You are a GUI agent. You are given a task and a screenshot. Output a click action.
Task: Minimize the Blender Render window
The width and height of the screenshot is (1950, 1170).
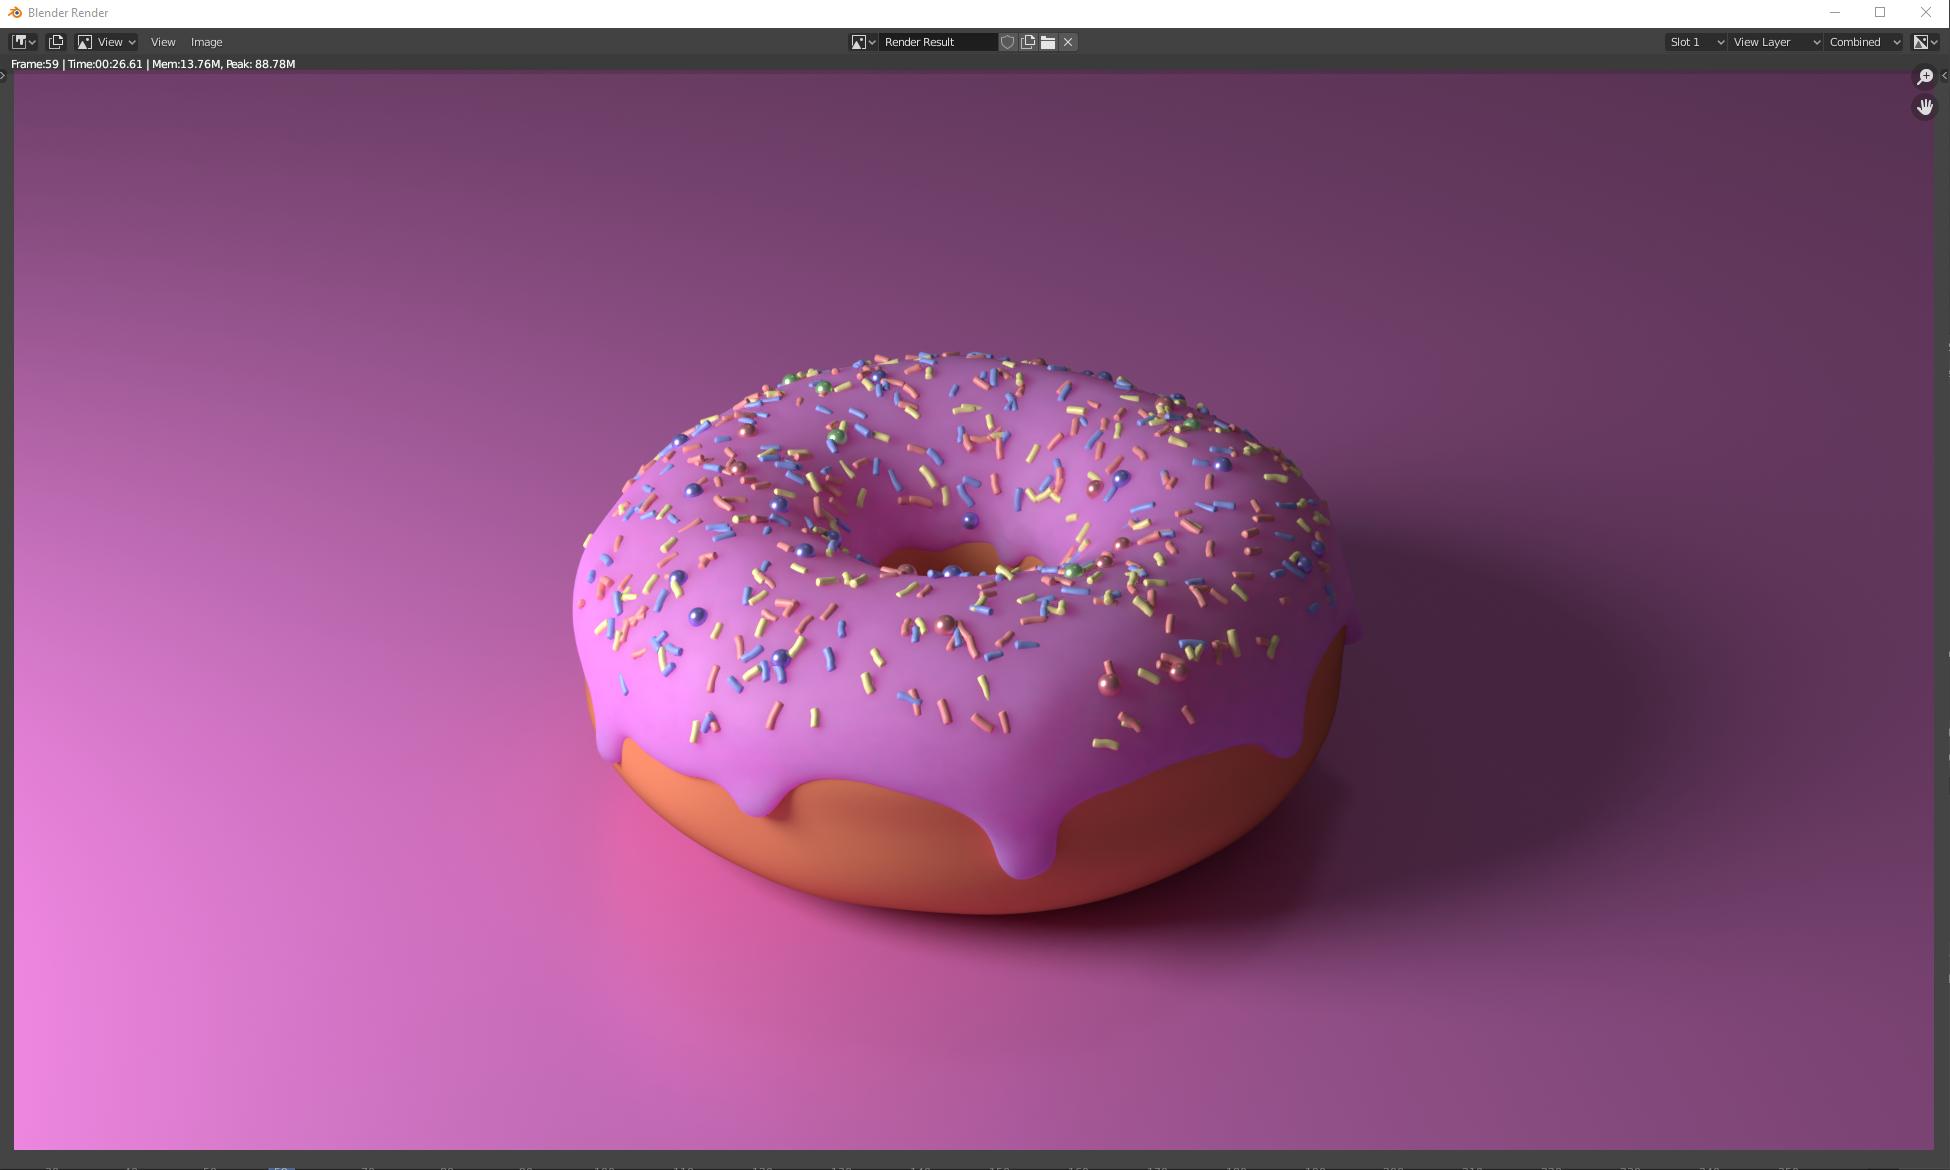pyautogui.click(x=1835, y=13)
